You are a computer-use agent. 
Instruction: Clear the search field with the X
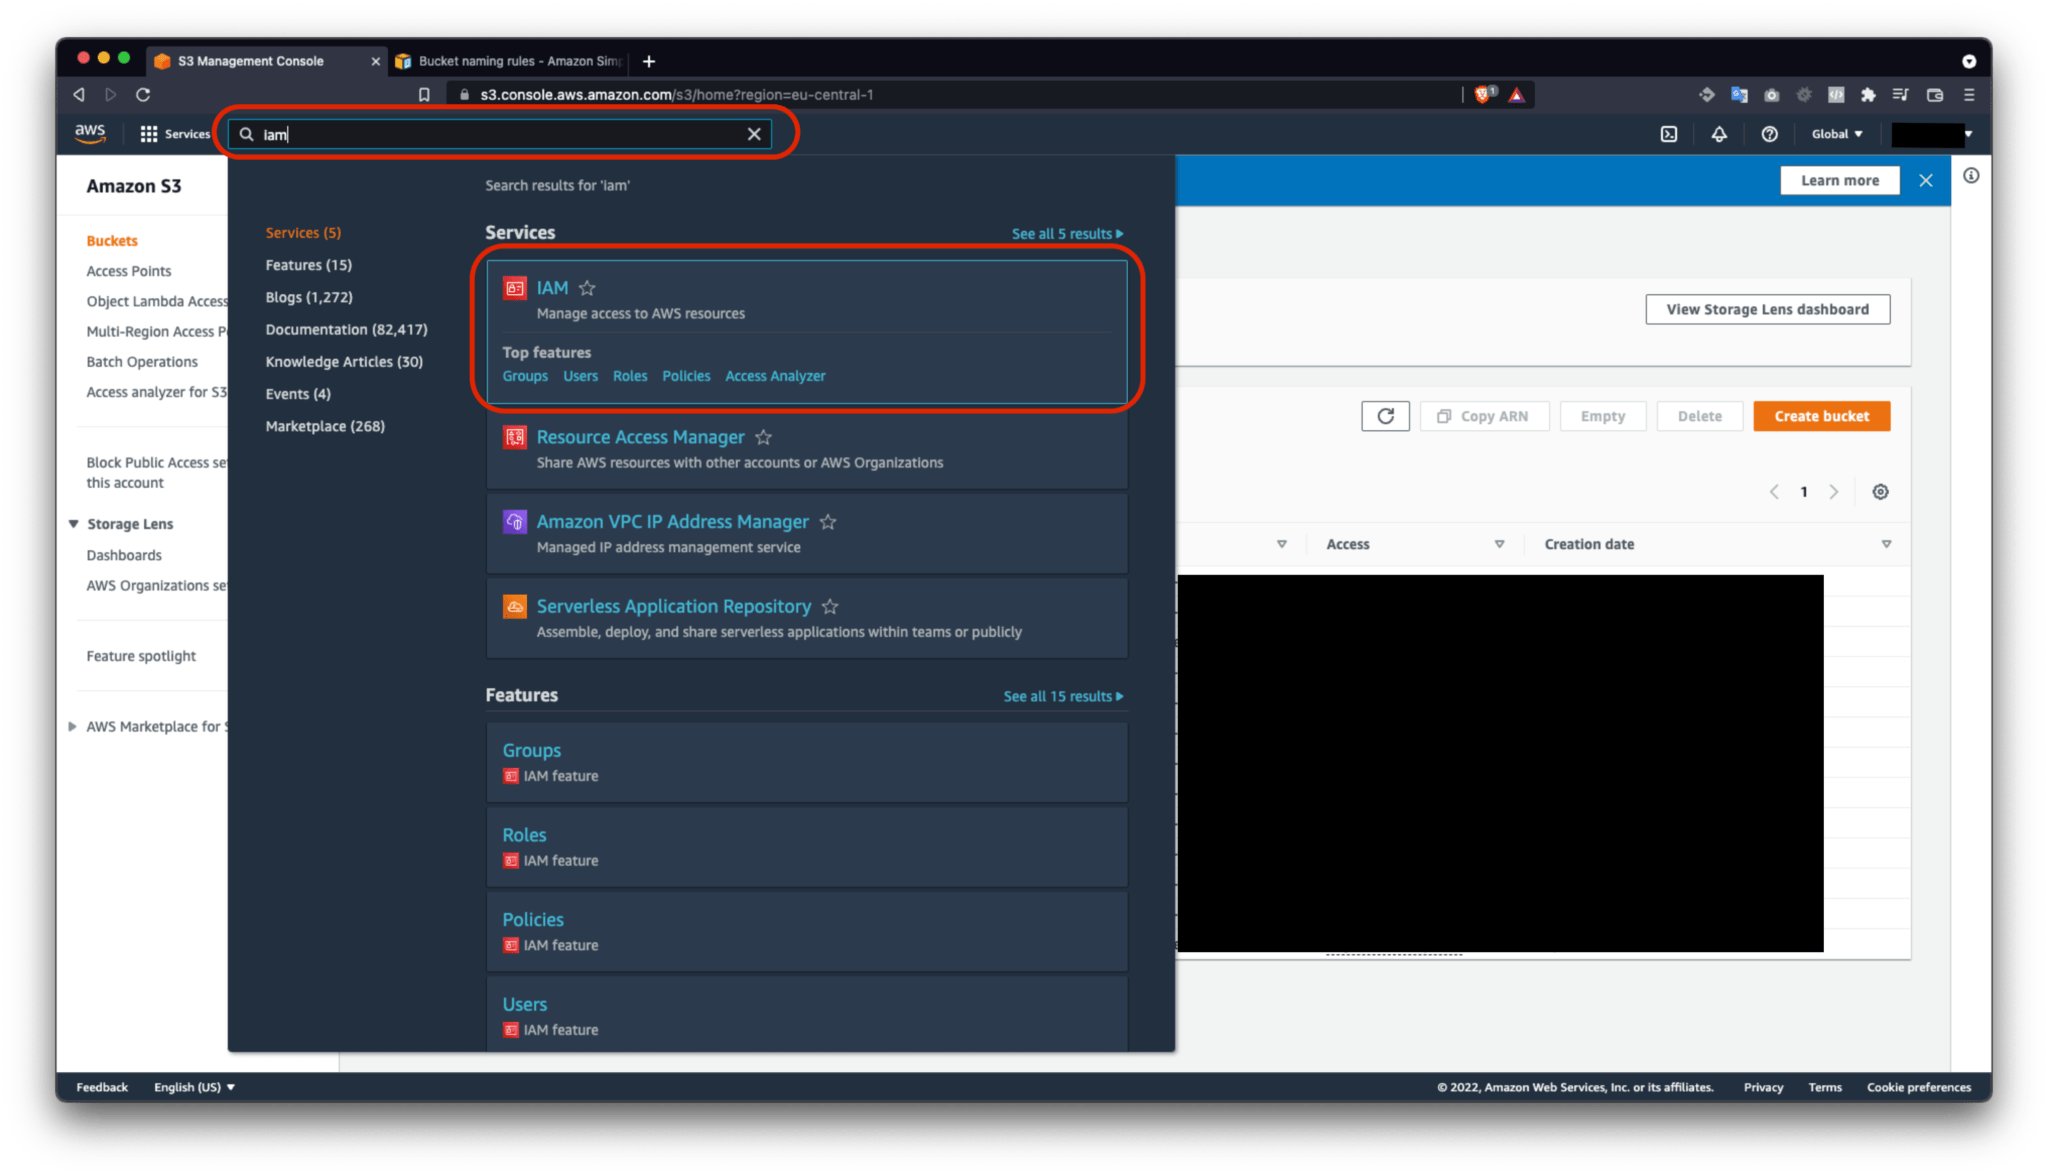pyautogui.click(x=754, y=133)
